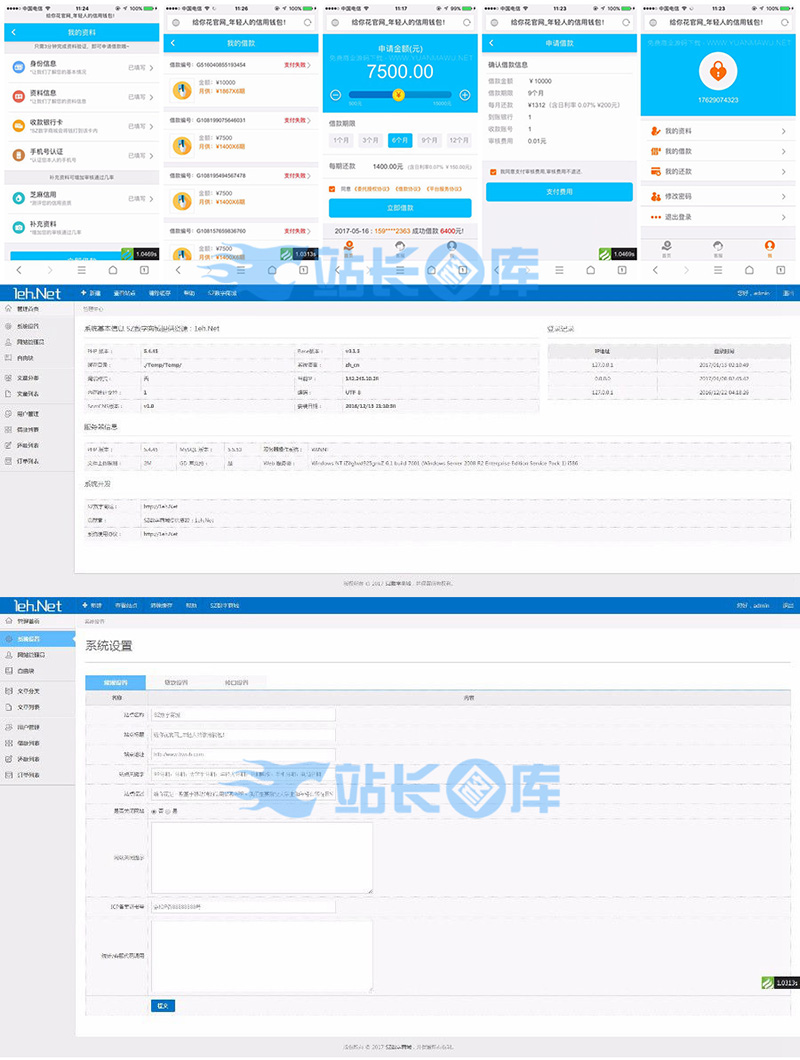Viewport: 800px width, 1060px height.
Task: Toggle the review fee consent checkbox
Action: coord(493,171)
